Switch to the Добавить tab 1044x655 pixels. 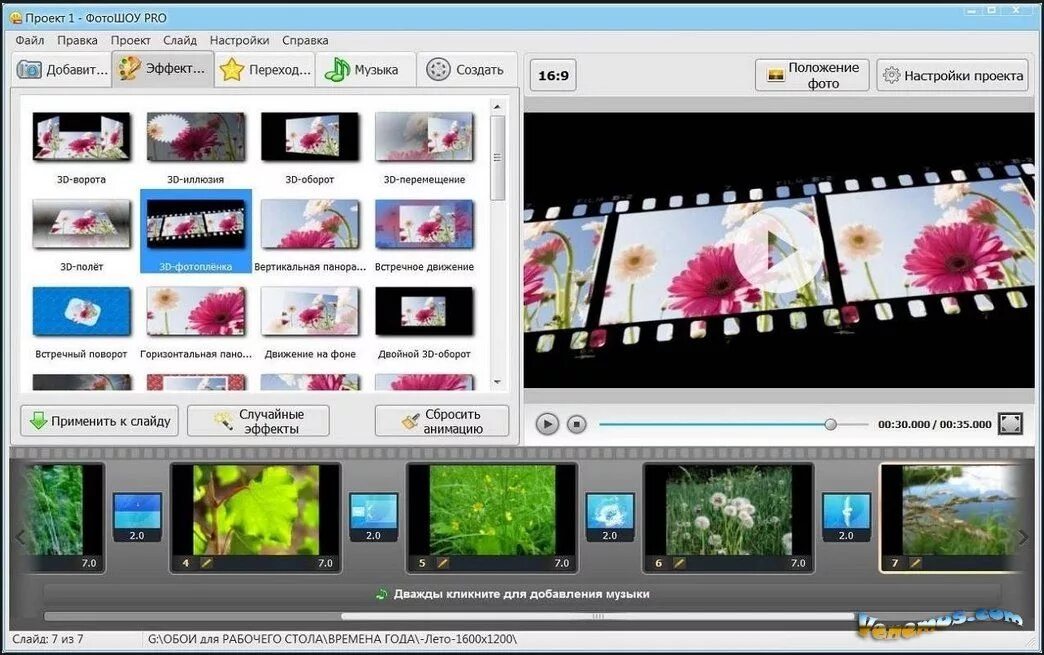coord(62,69)
